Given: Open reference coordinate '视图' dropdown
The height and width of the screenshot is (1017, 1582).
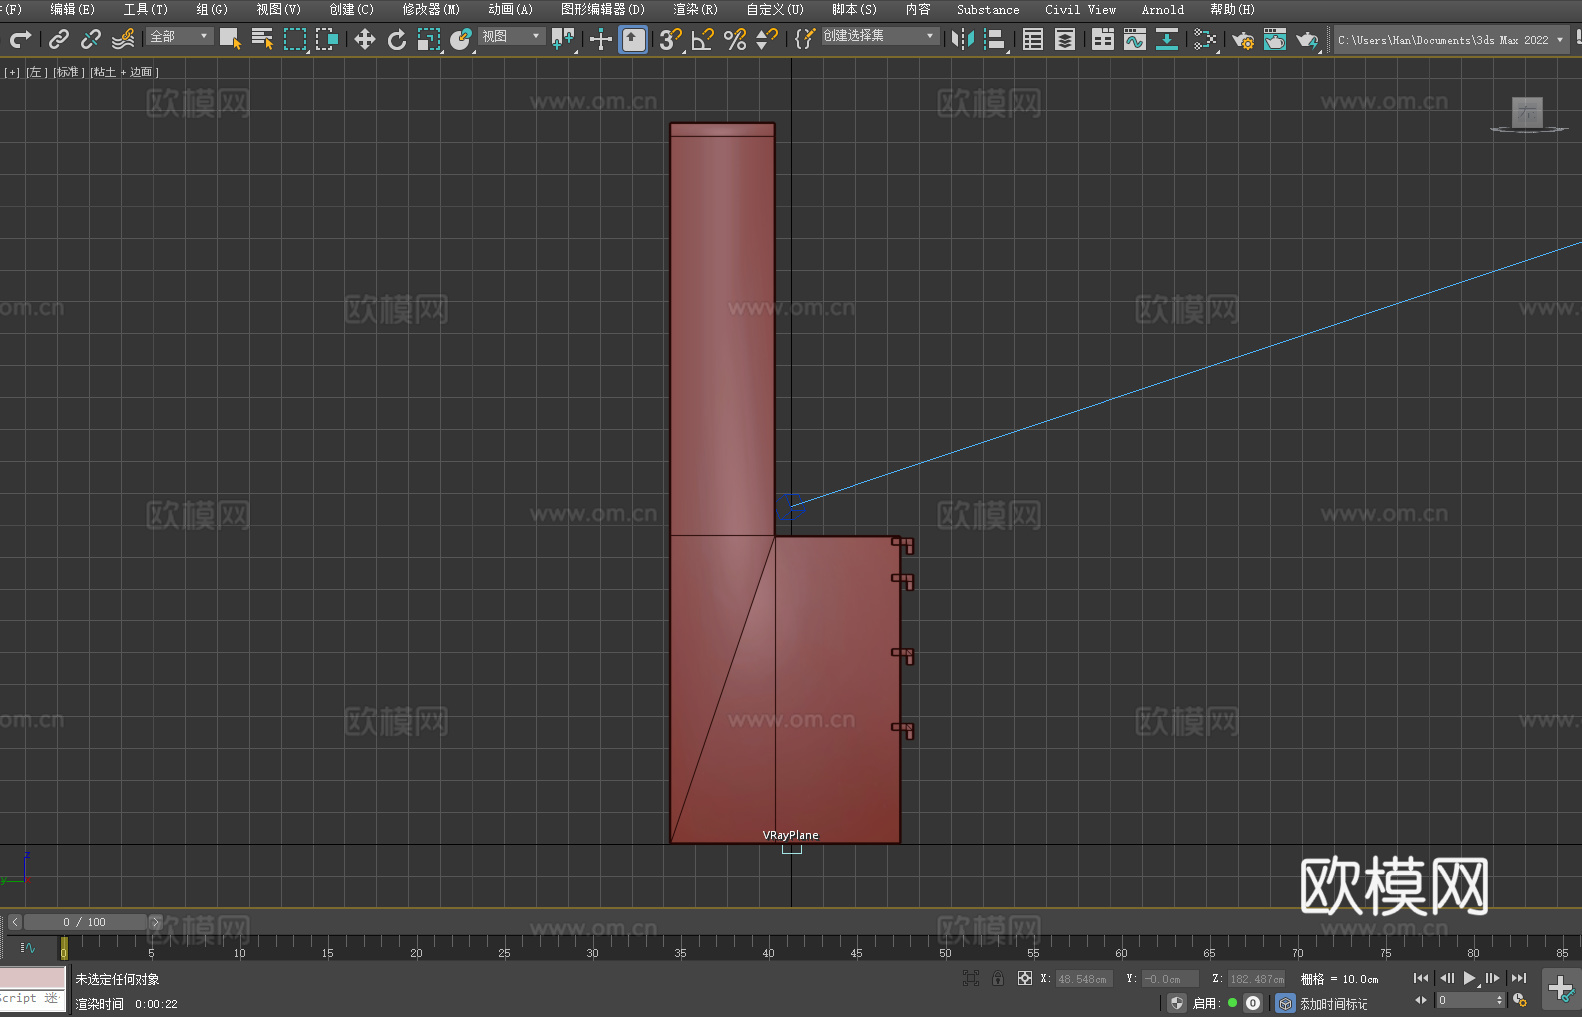Looking at the screenshot, I should [x=511, y=36].
